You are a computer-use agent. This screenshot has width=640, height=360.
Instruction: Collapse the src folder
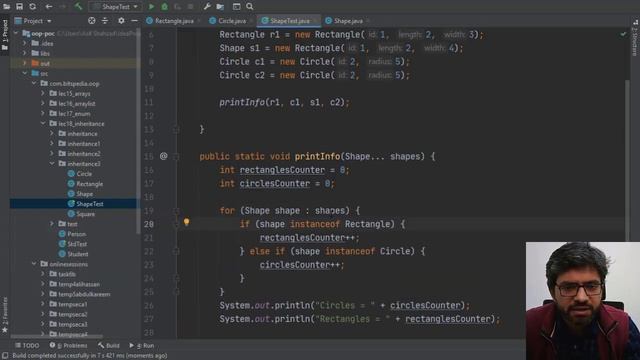pos(25,73)
